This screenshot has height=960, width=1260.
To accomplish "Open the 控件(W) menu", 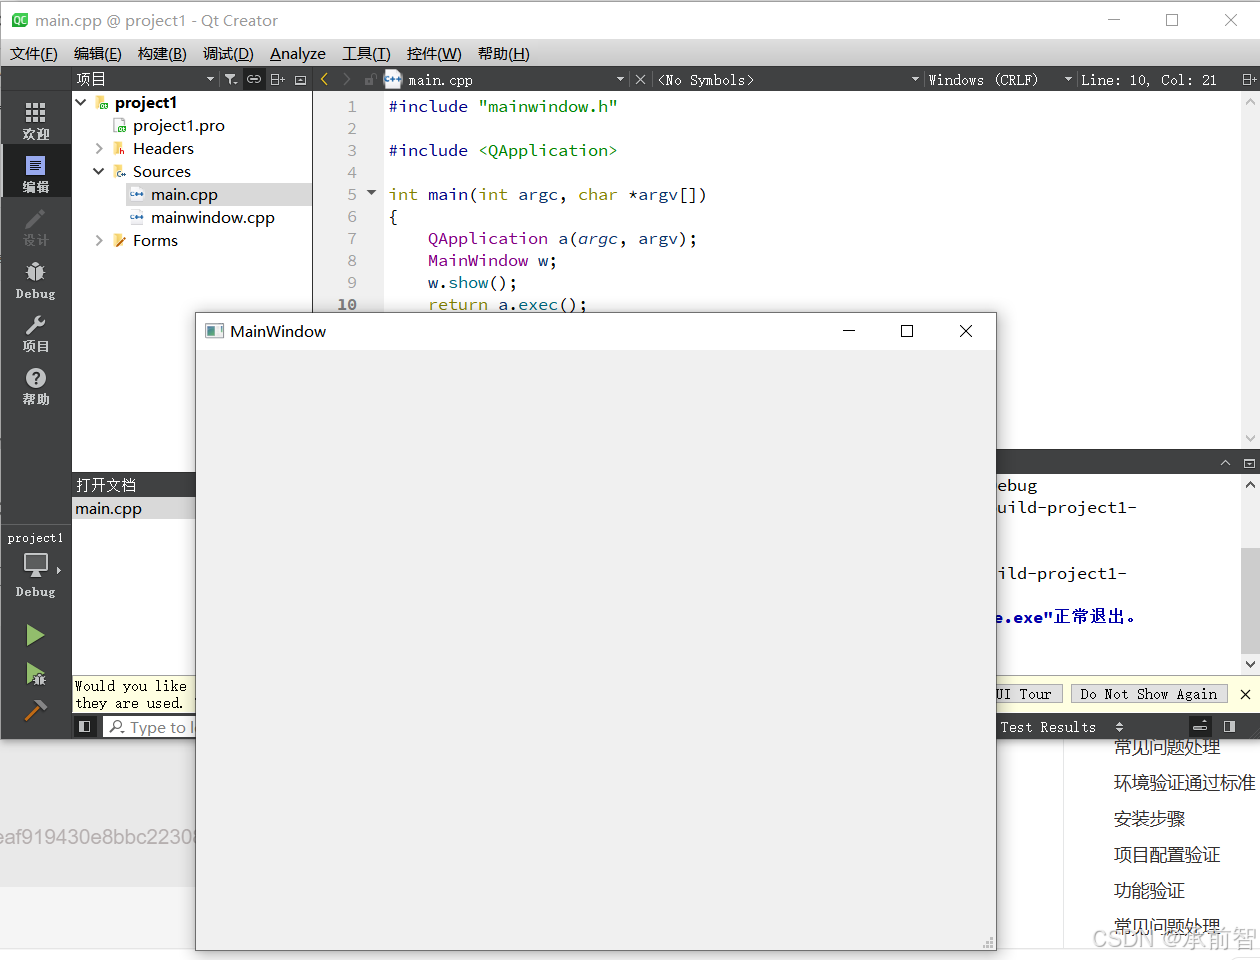I will tap(434, 53).
